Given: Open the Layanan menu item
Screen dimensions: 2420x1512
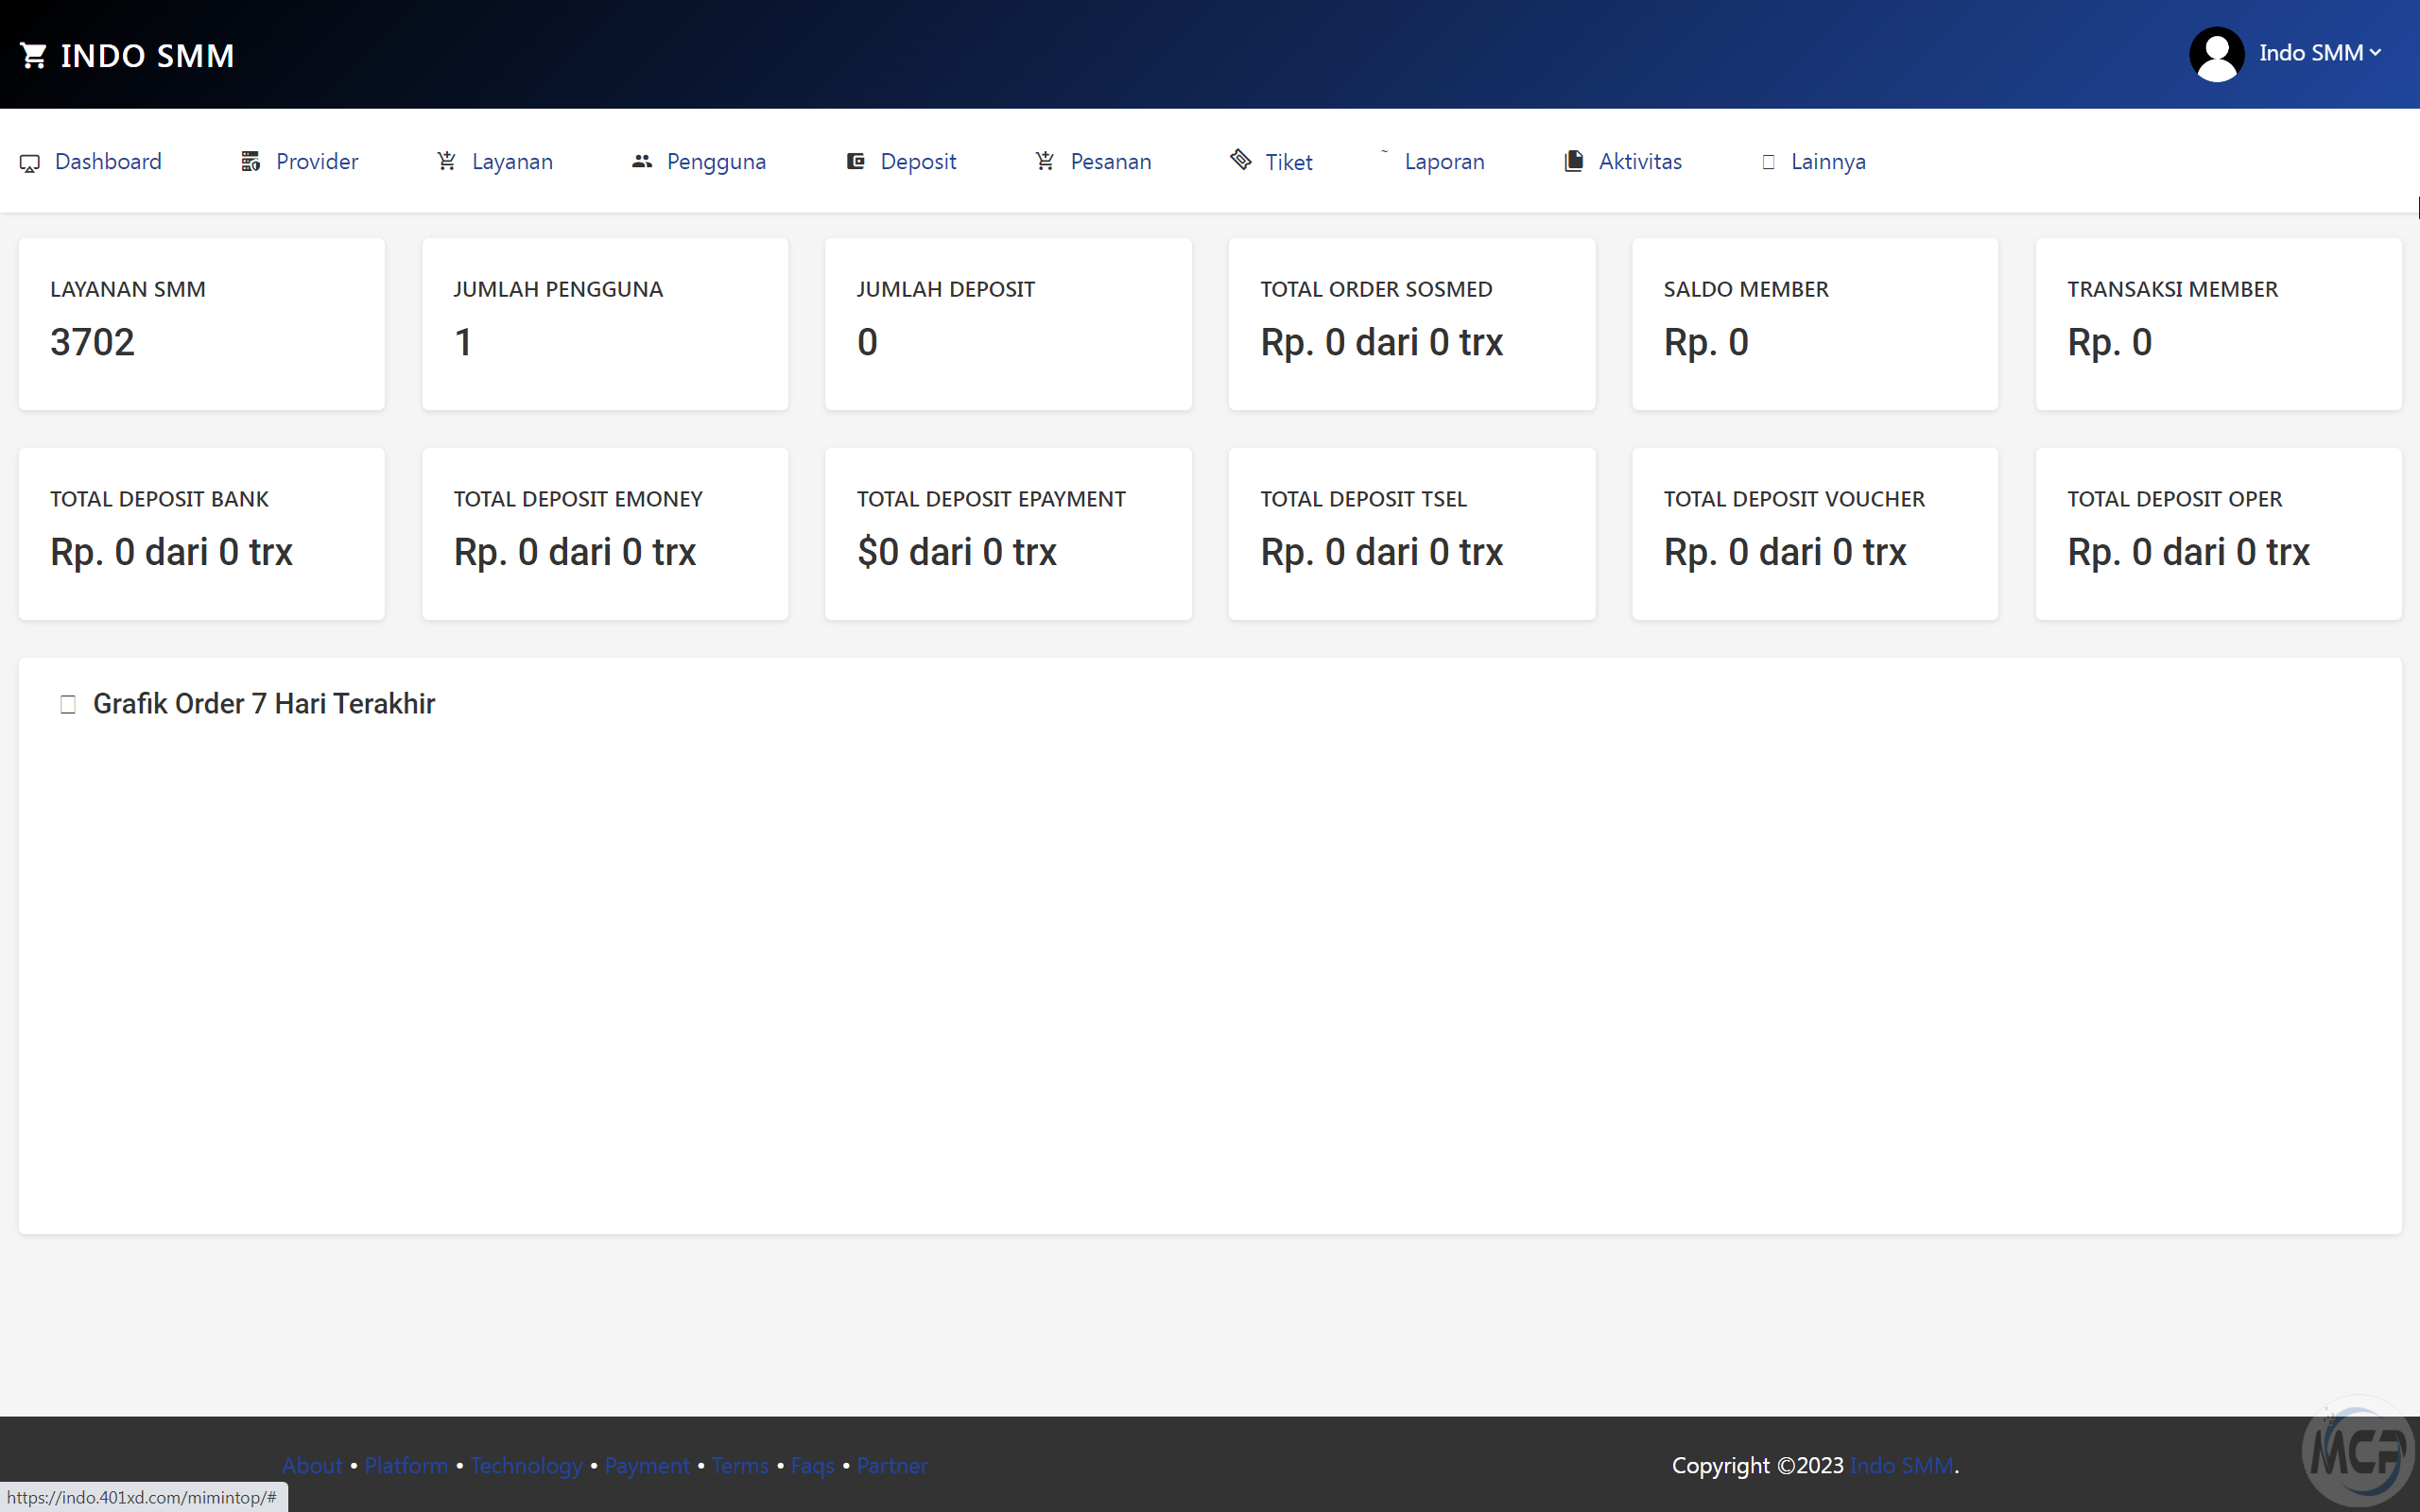Looking at the screenshot, I should coord(511,162).
